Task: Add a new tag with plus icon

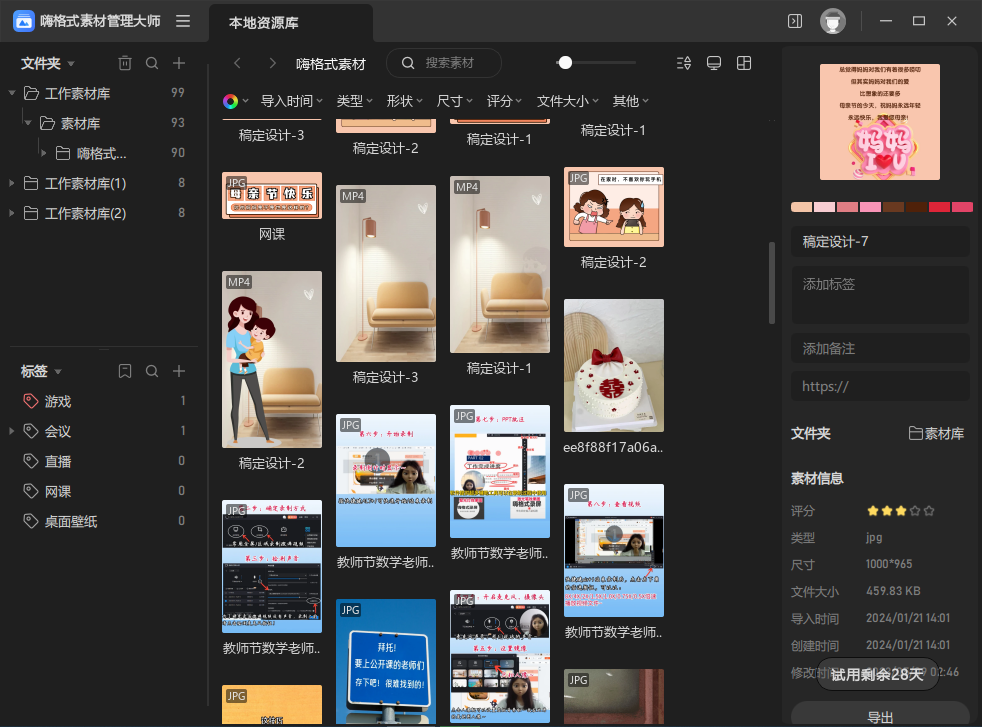Action: (179, 371)
